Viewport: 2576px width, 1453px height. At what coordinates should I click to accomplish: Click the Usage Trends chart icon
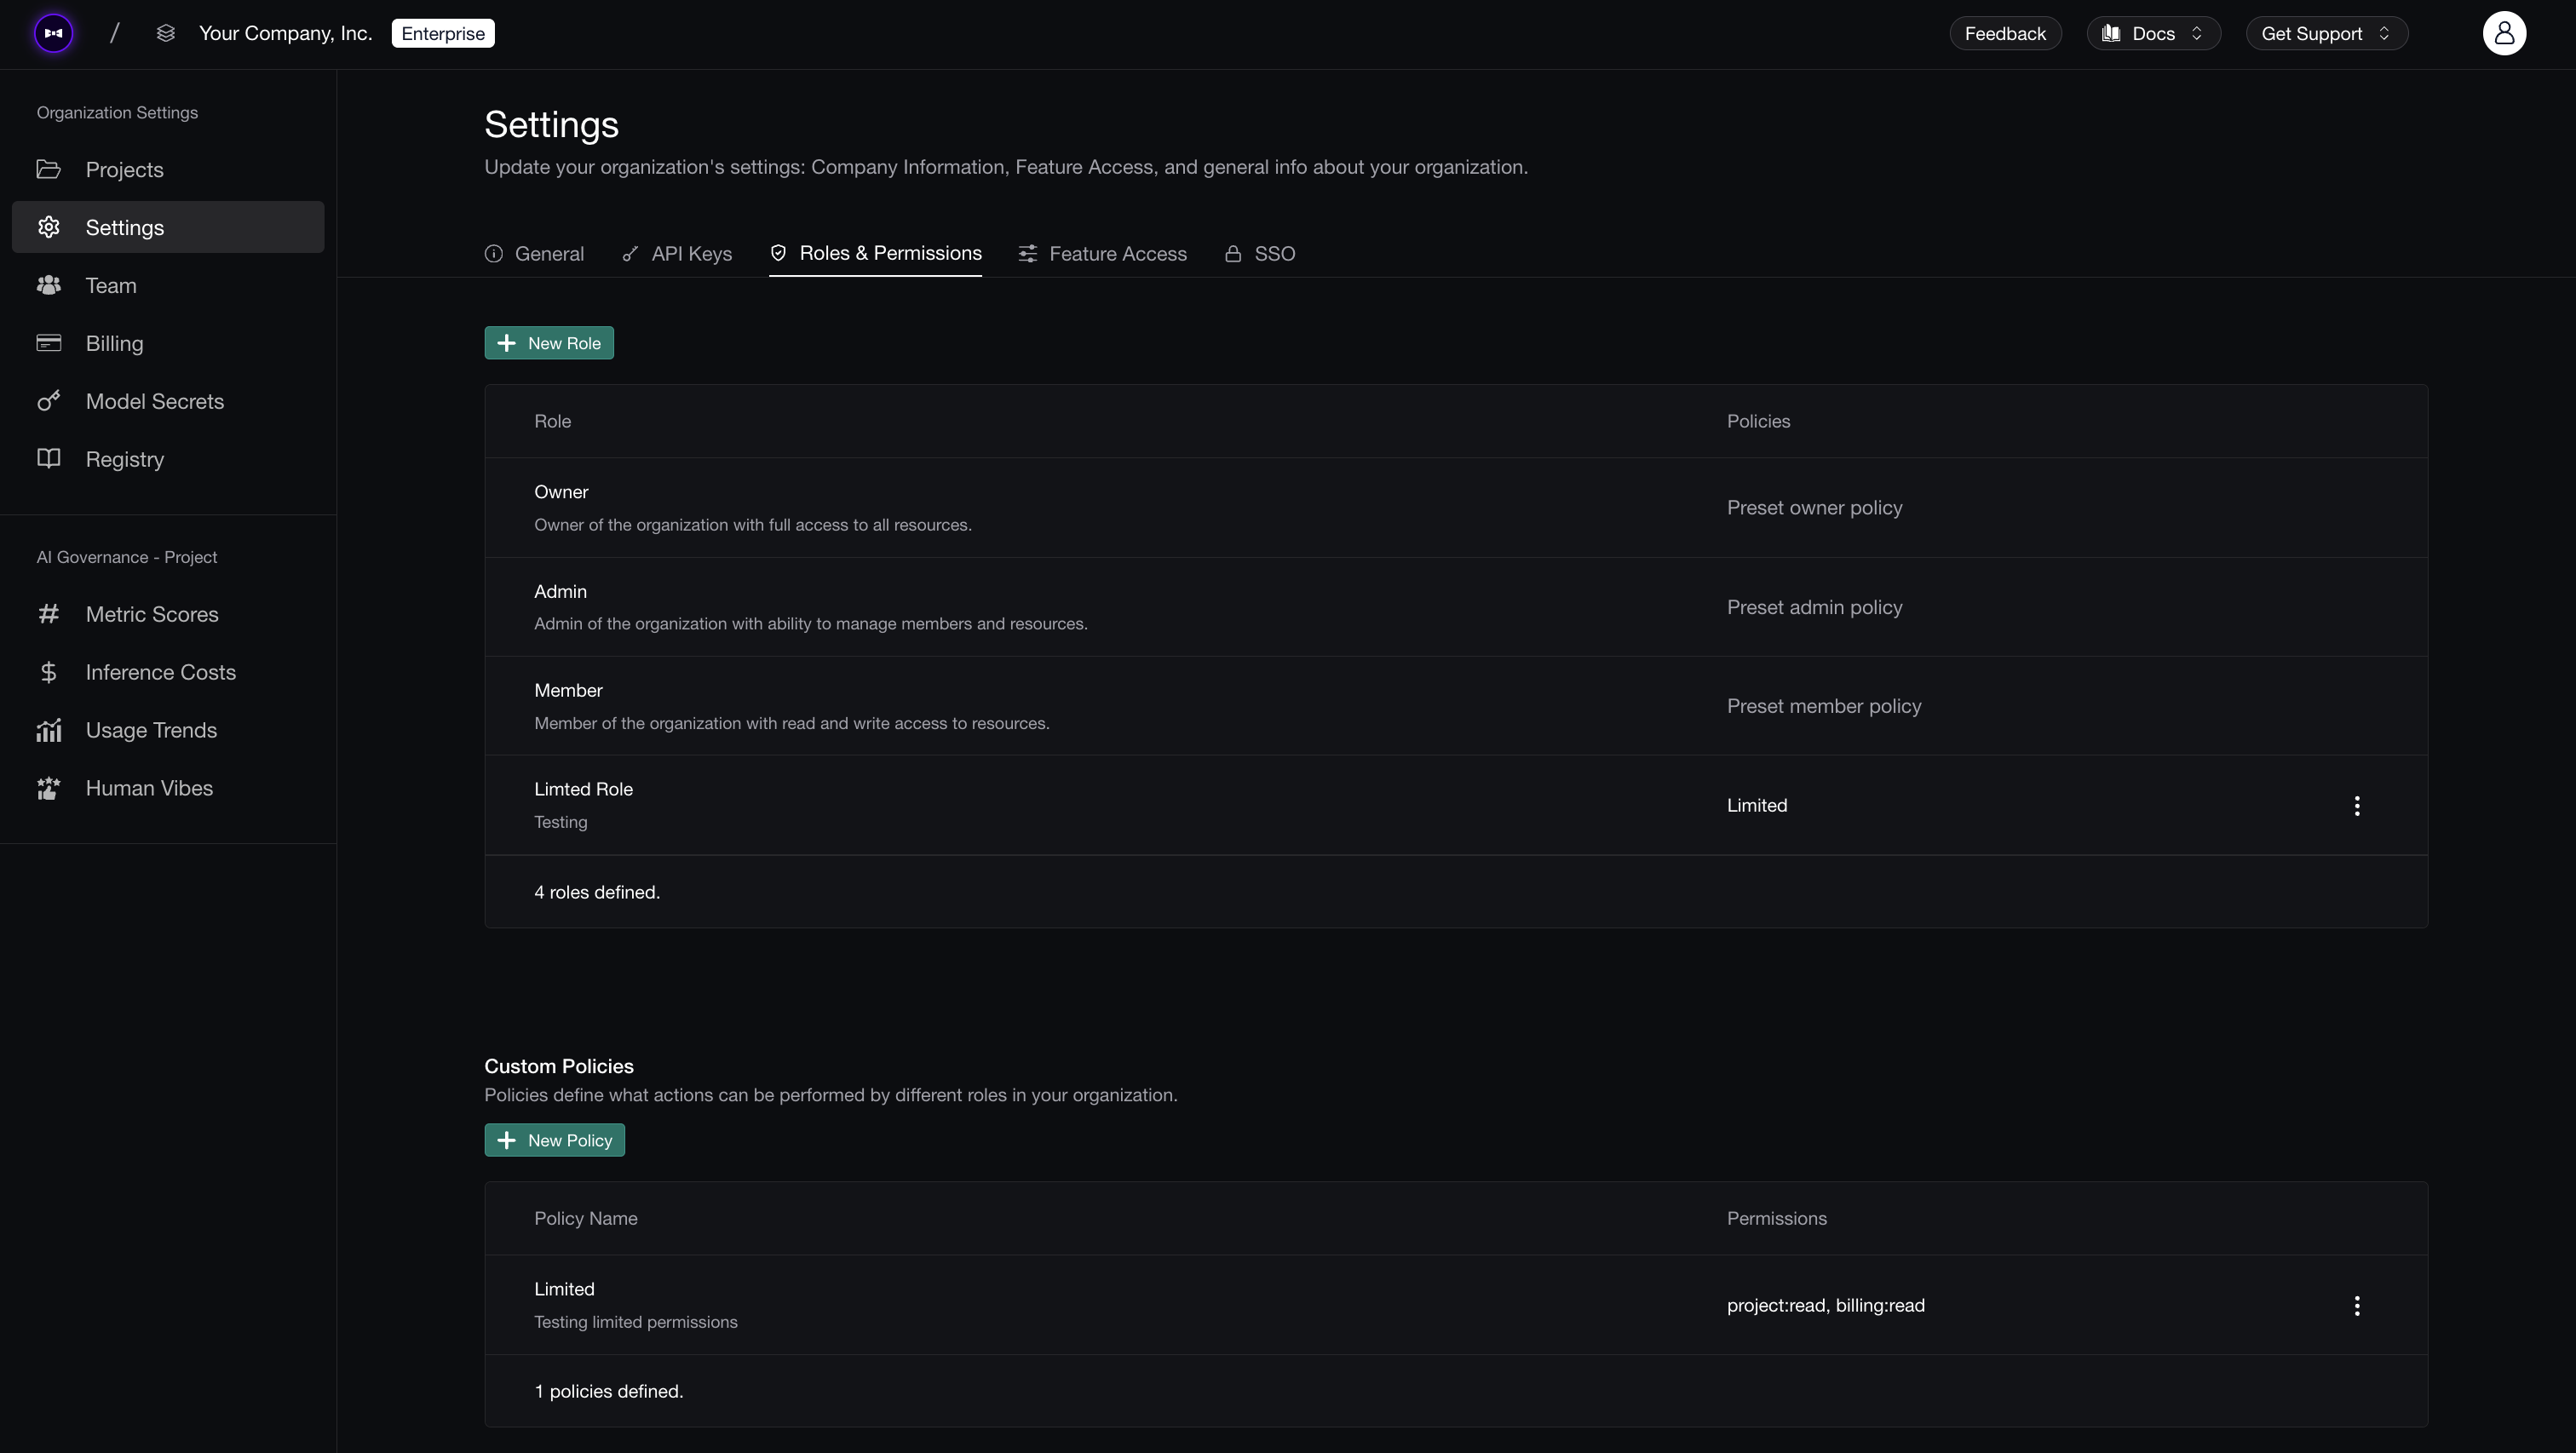(48, 730)
